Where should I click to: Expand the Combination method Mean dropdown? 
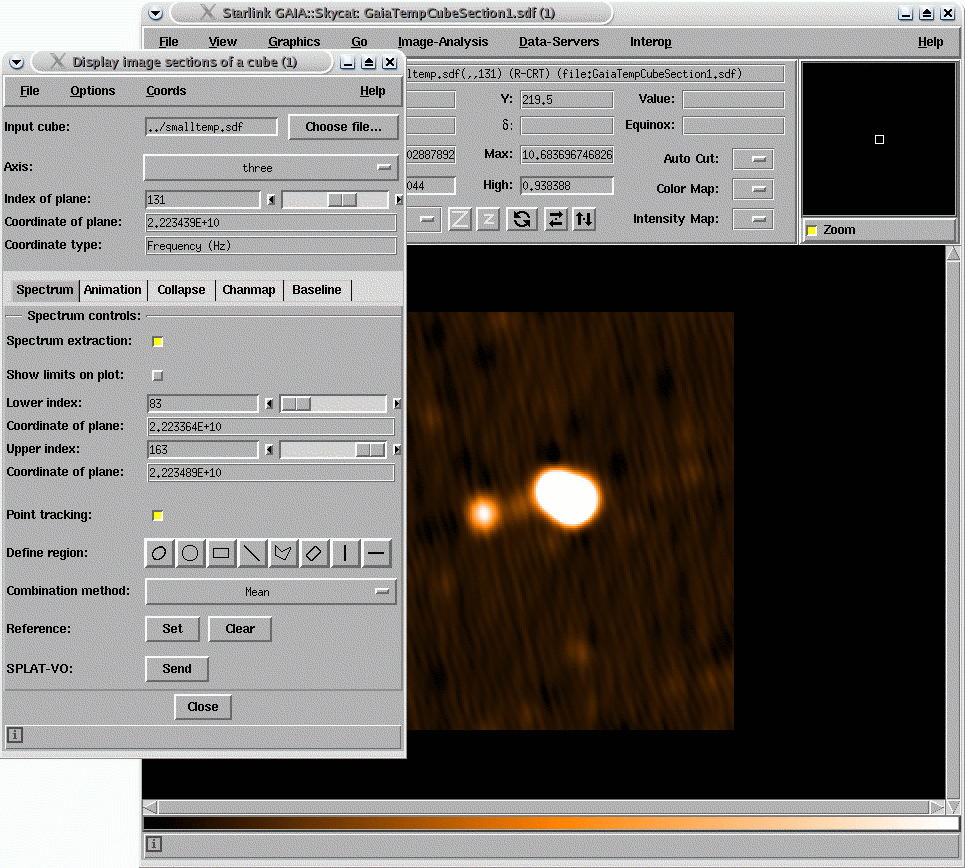coord(271,592)
